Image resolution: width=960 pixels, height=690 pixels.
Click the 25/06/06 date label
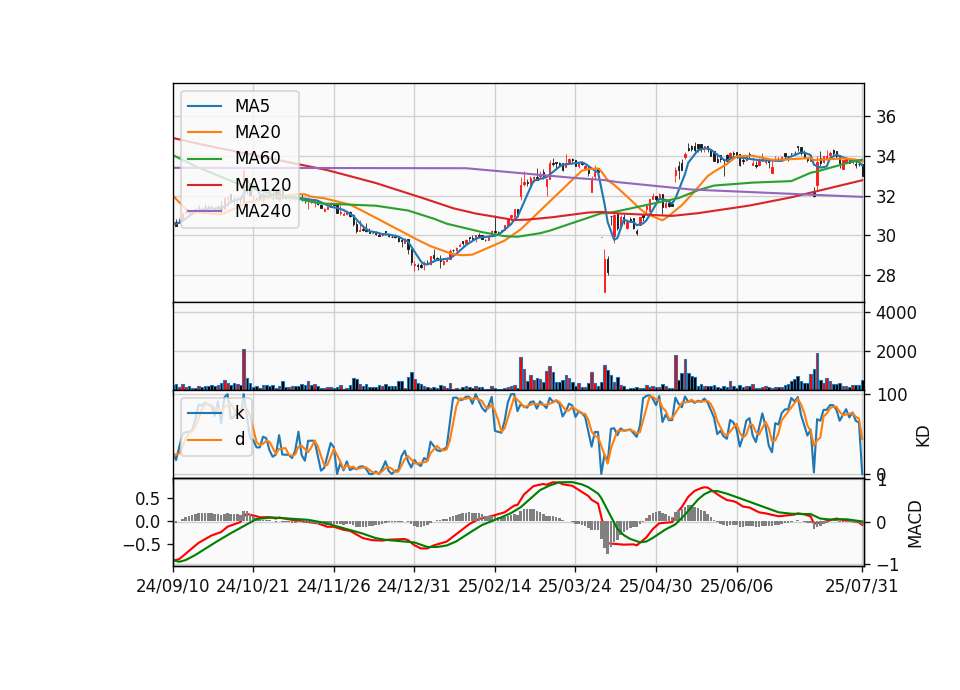point(737,586)
